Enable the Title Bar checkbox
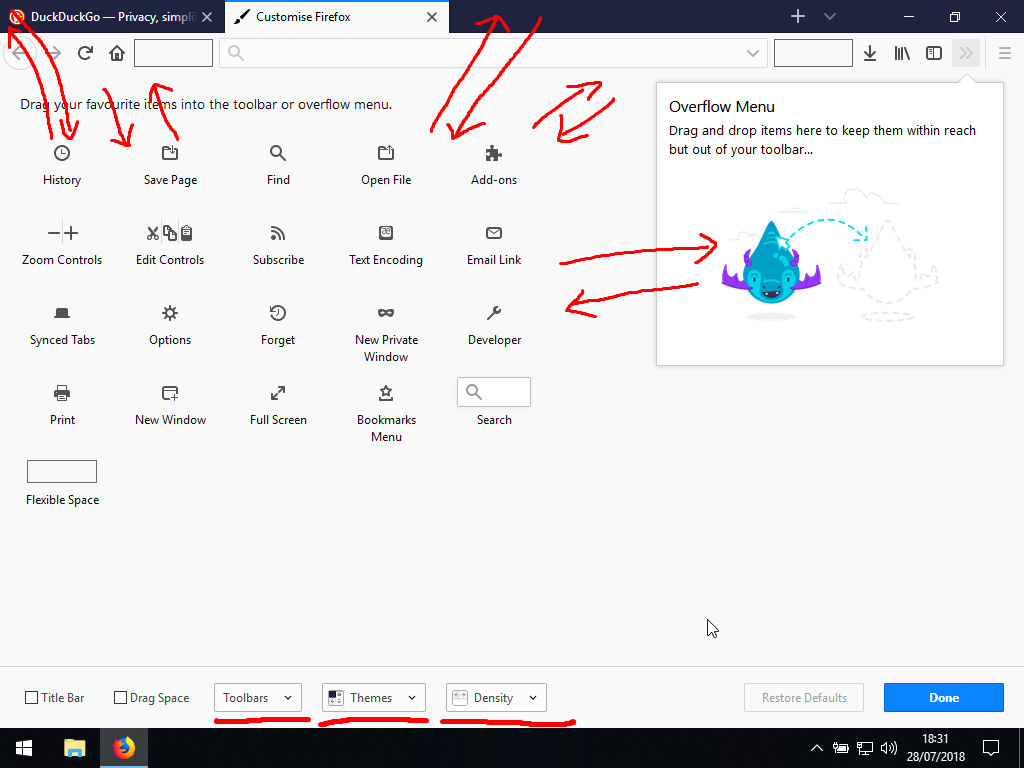This screenshot has height=768, width=1024. point(31,697)
